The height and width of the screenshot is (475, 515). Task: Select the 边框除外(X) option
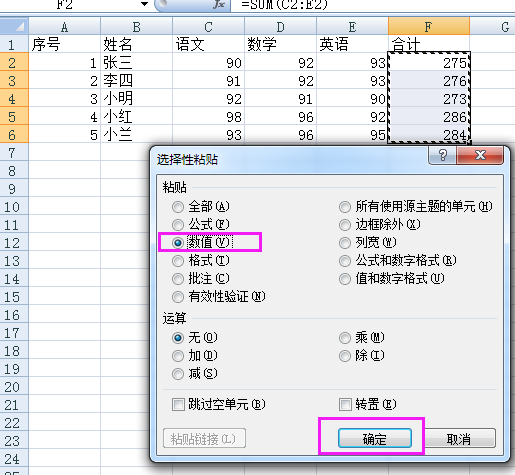point(380,225)
